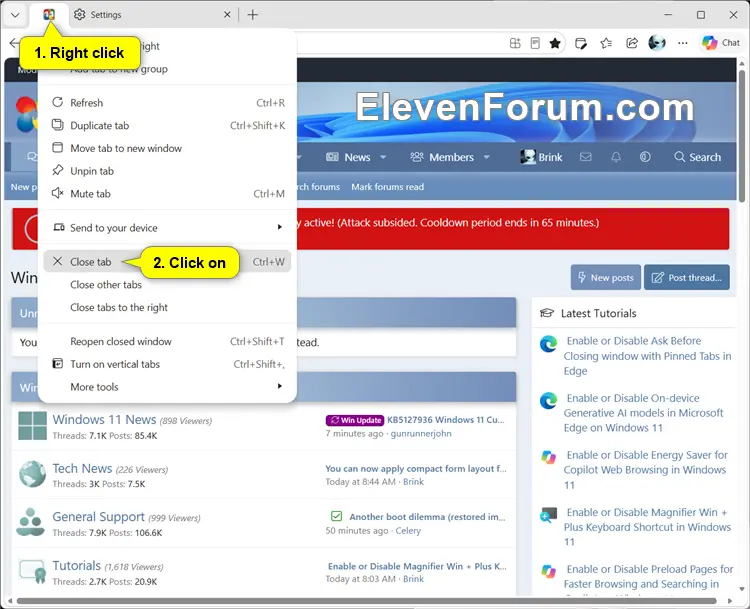
Task: Open the split screen icon in address bar
Action: (x=515, y=43)
